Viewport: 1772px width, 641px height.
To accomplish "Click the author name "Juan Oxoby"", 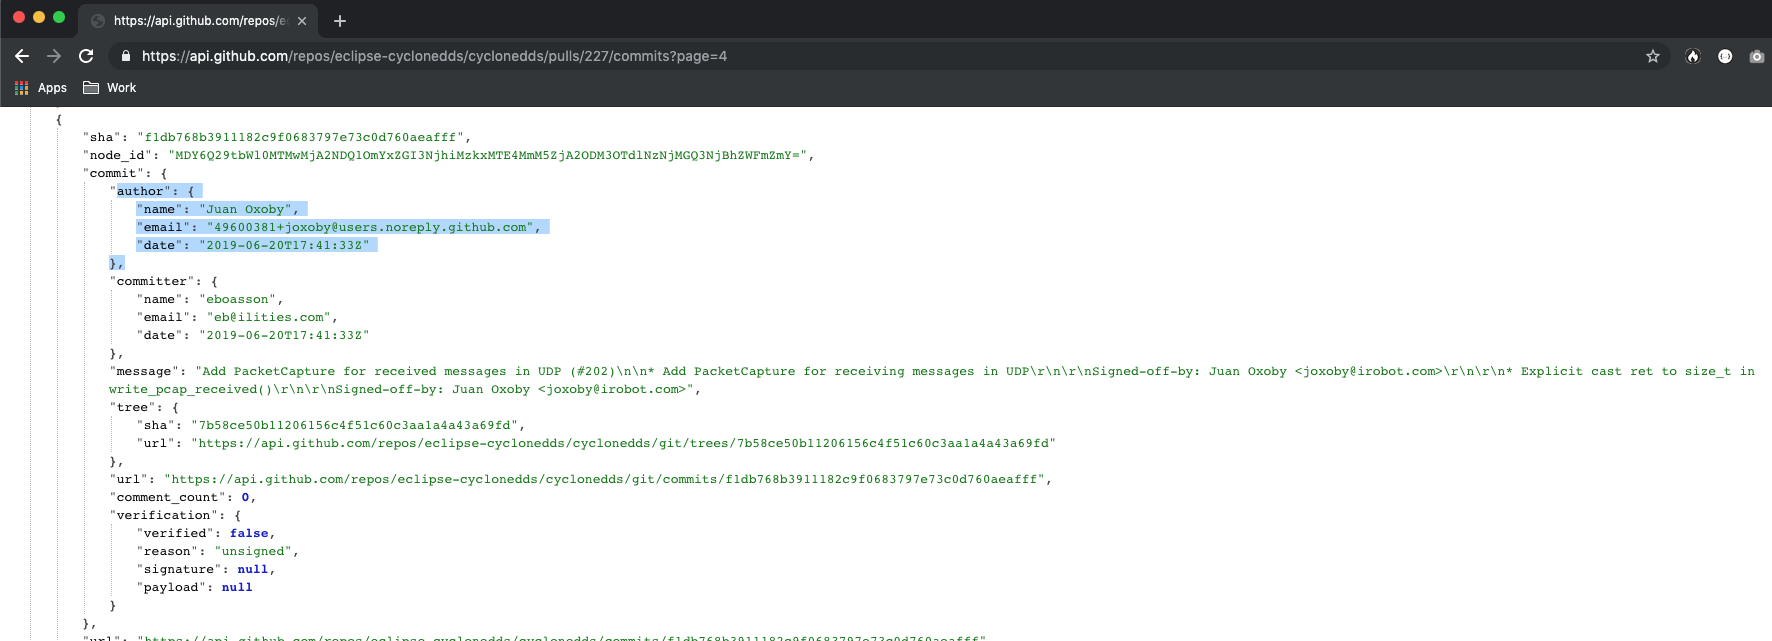I will click(245, 209).
